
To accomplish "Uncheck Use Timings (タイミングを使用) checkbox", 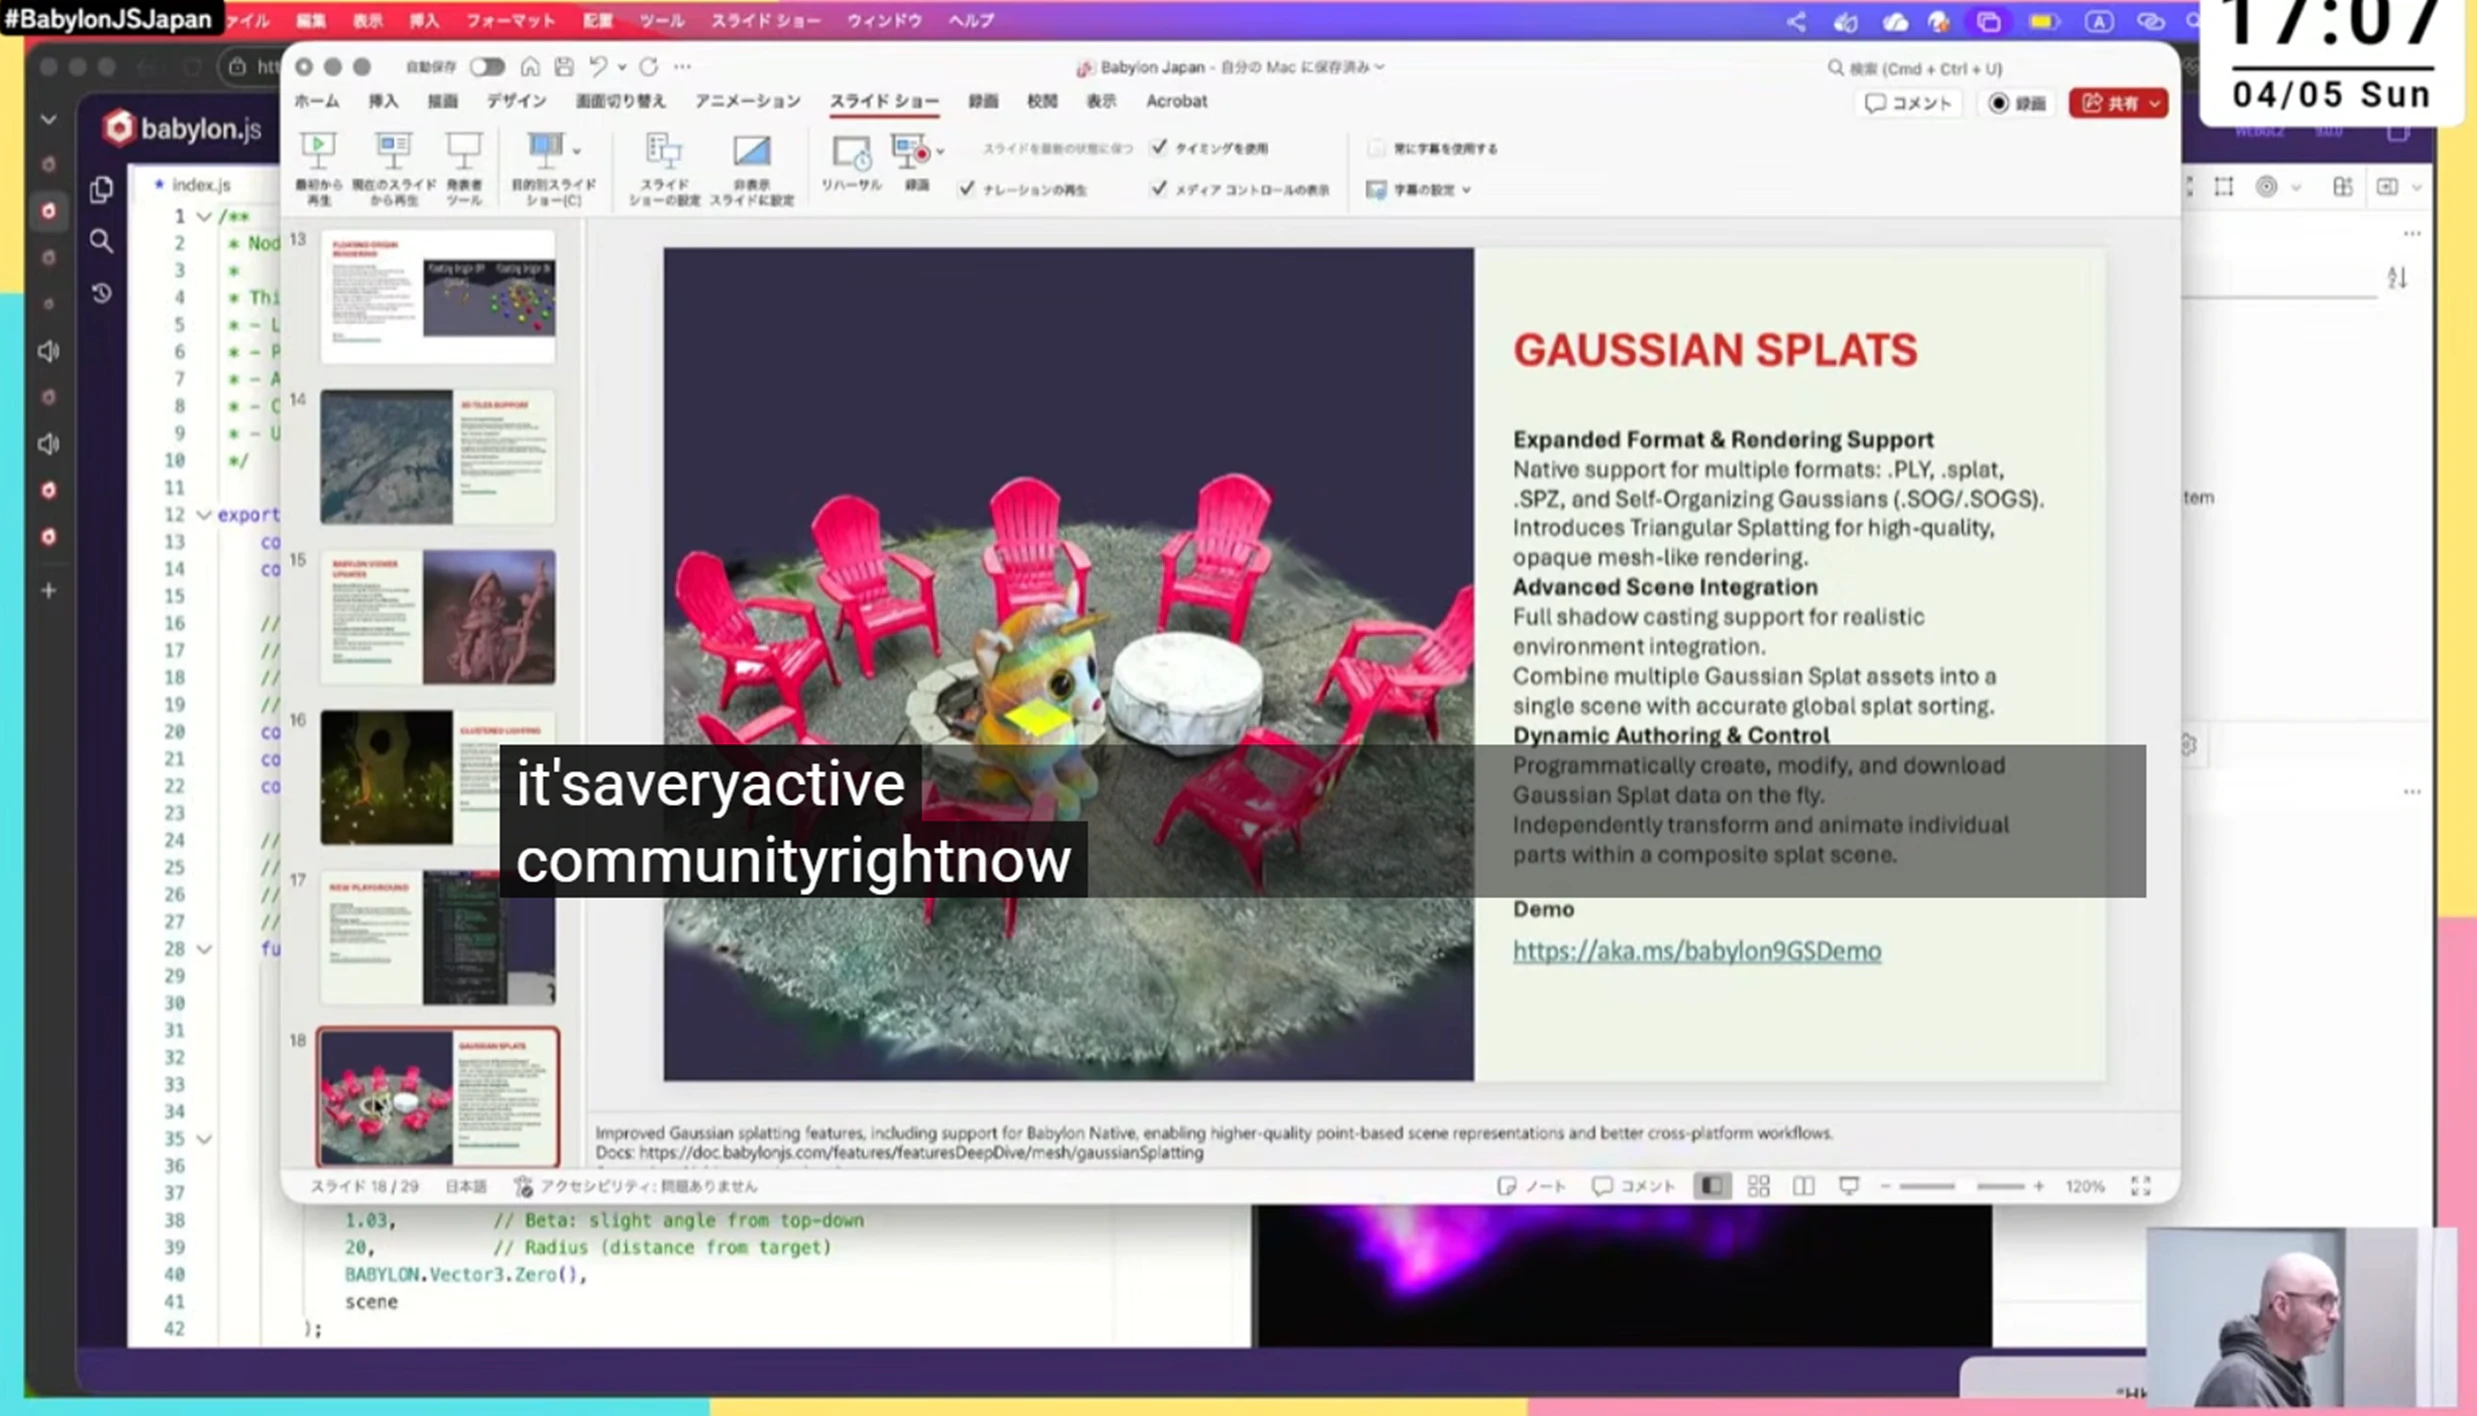I will click(x=1159, y=148).
